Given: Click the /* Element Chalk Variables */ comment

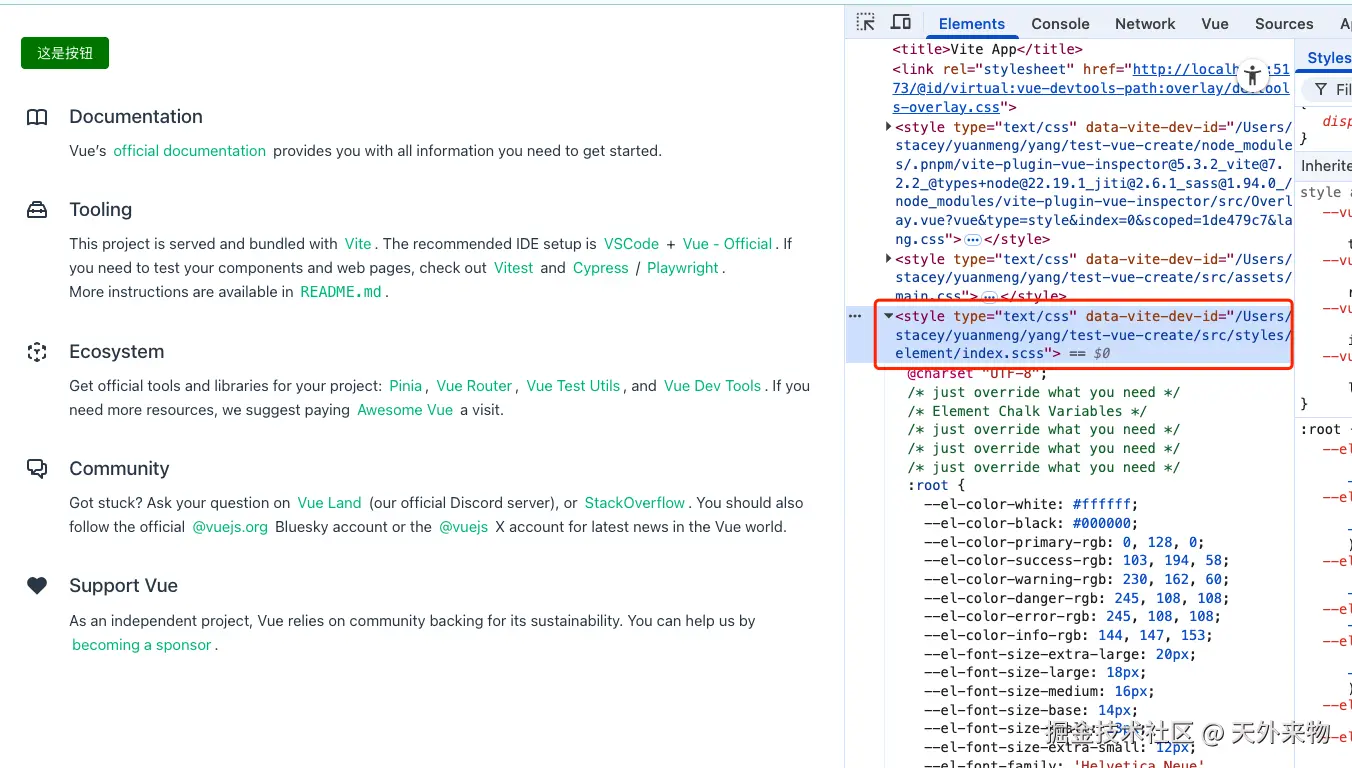Looking at the screenshot, I should [x=1027, y=411].
